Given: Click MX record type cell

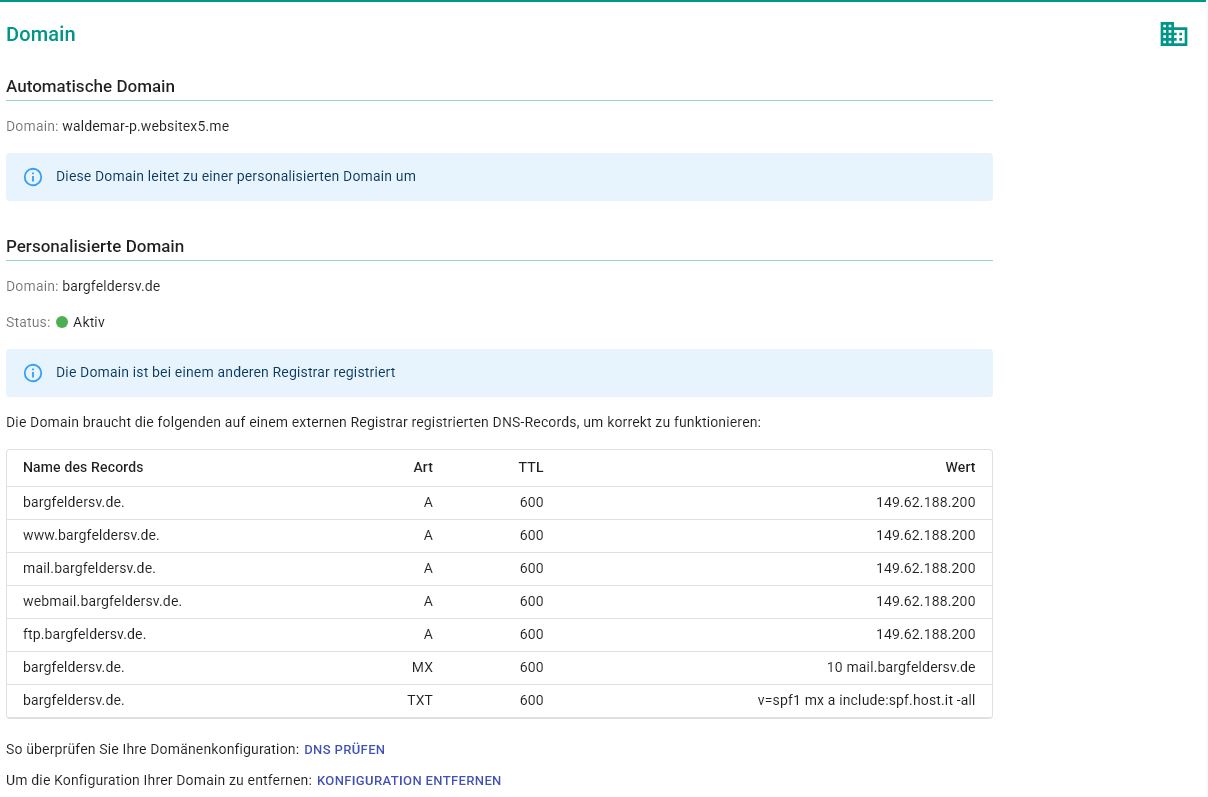Looking at the screenshot, I should click(x=422, y=667).
